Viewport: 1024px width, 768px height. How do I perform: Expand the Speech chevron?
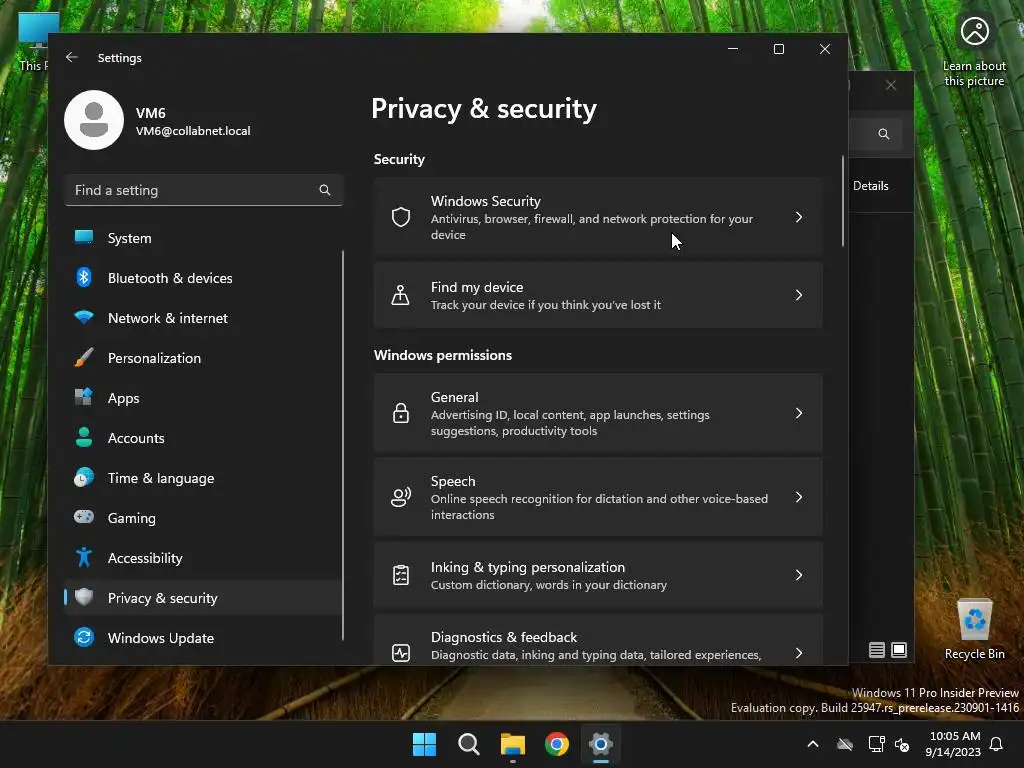[x=799, y=497]
